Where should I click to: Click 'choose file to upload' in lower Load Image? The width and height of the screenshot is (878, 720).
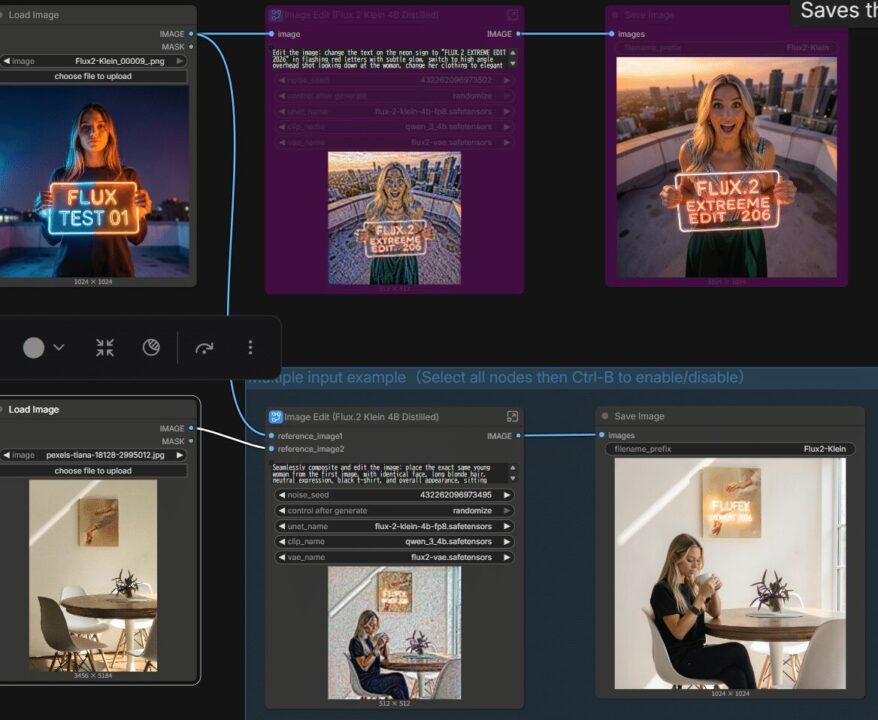click(x=93, y=471)
